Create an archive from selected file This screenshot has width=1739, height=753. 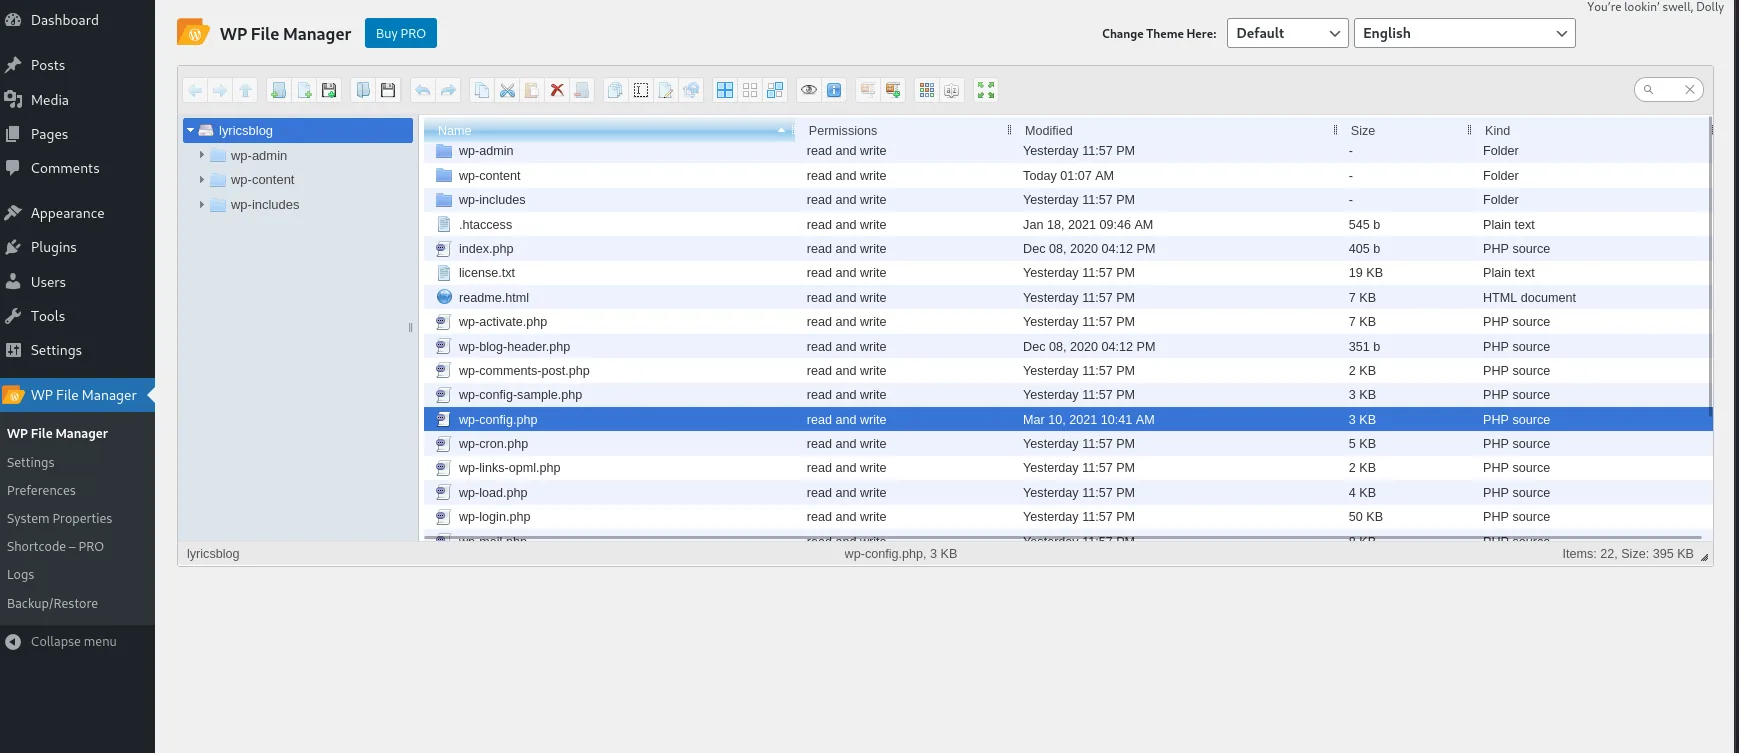coord(893,90)
